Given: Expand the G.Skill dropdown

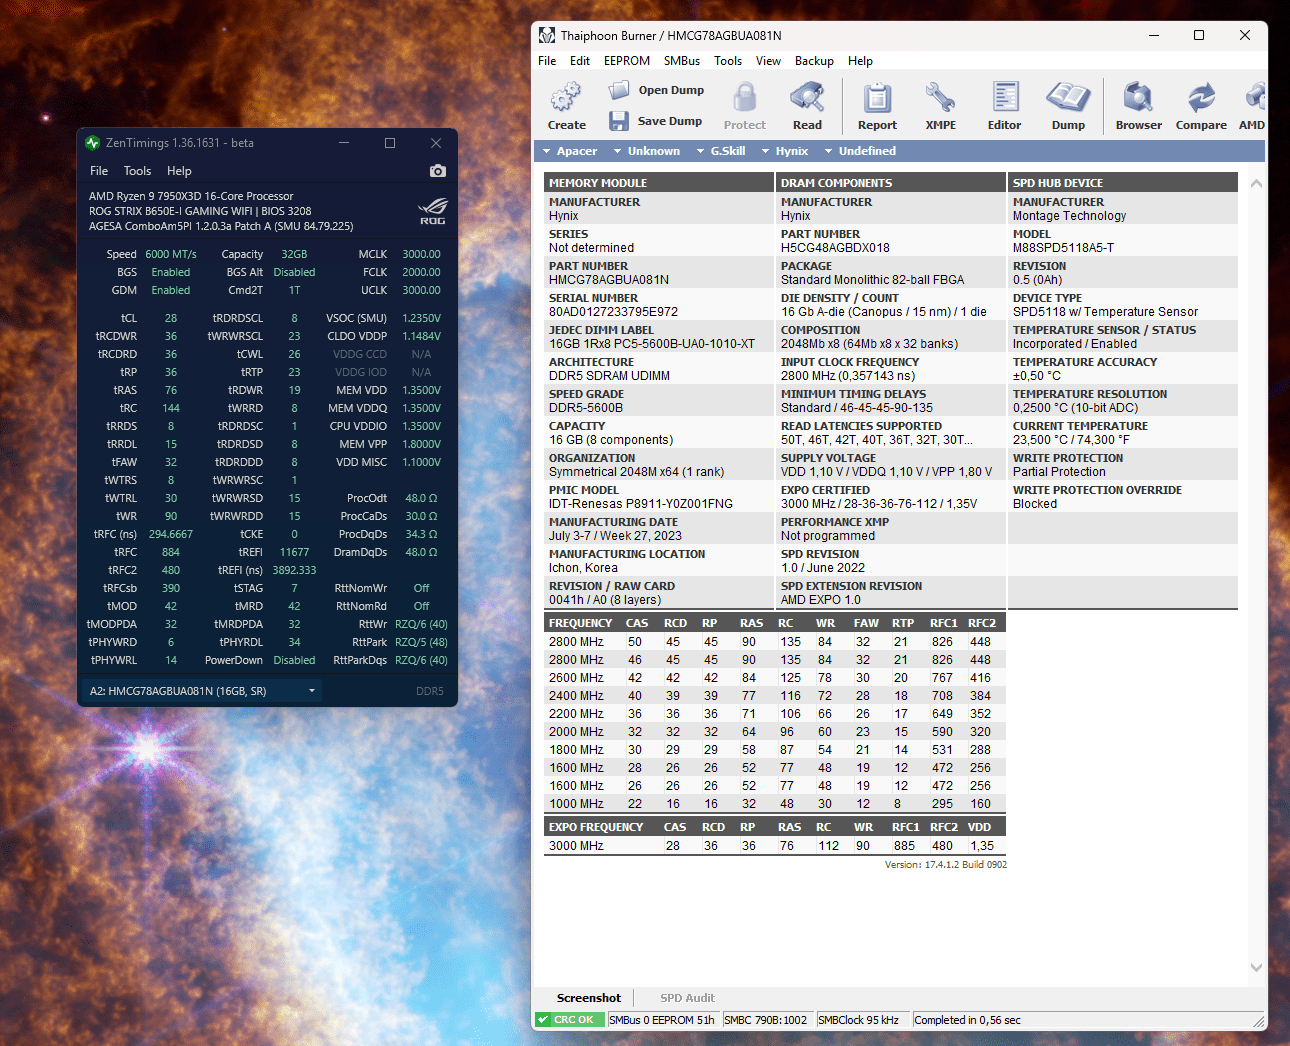Looking at the screenshot, I should tap(720, 151).
